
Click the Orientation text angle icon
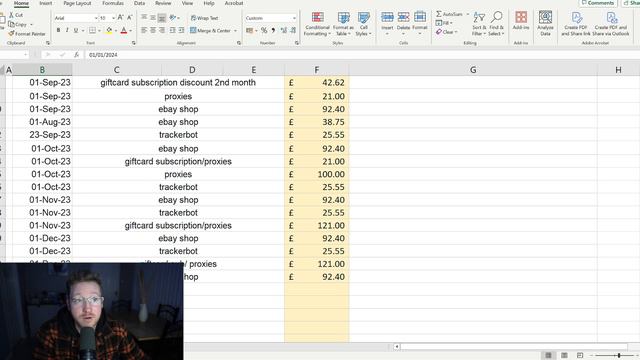pyautogui.click(x=173, y=18)
